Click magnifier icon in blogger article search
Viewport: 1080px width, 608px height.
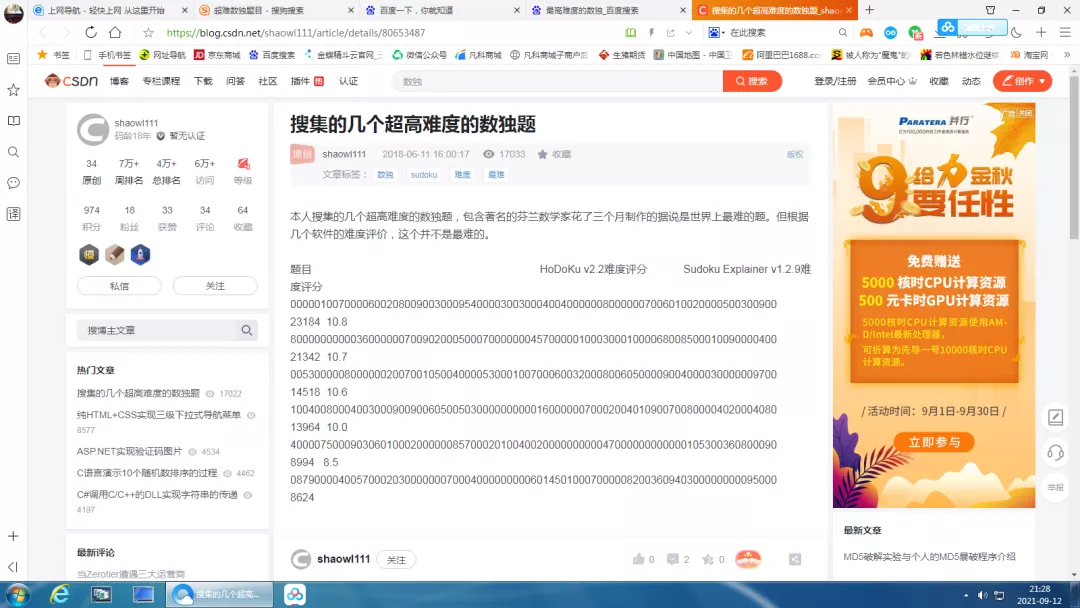point(247,331)
